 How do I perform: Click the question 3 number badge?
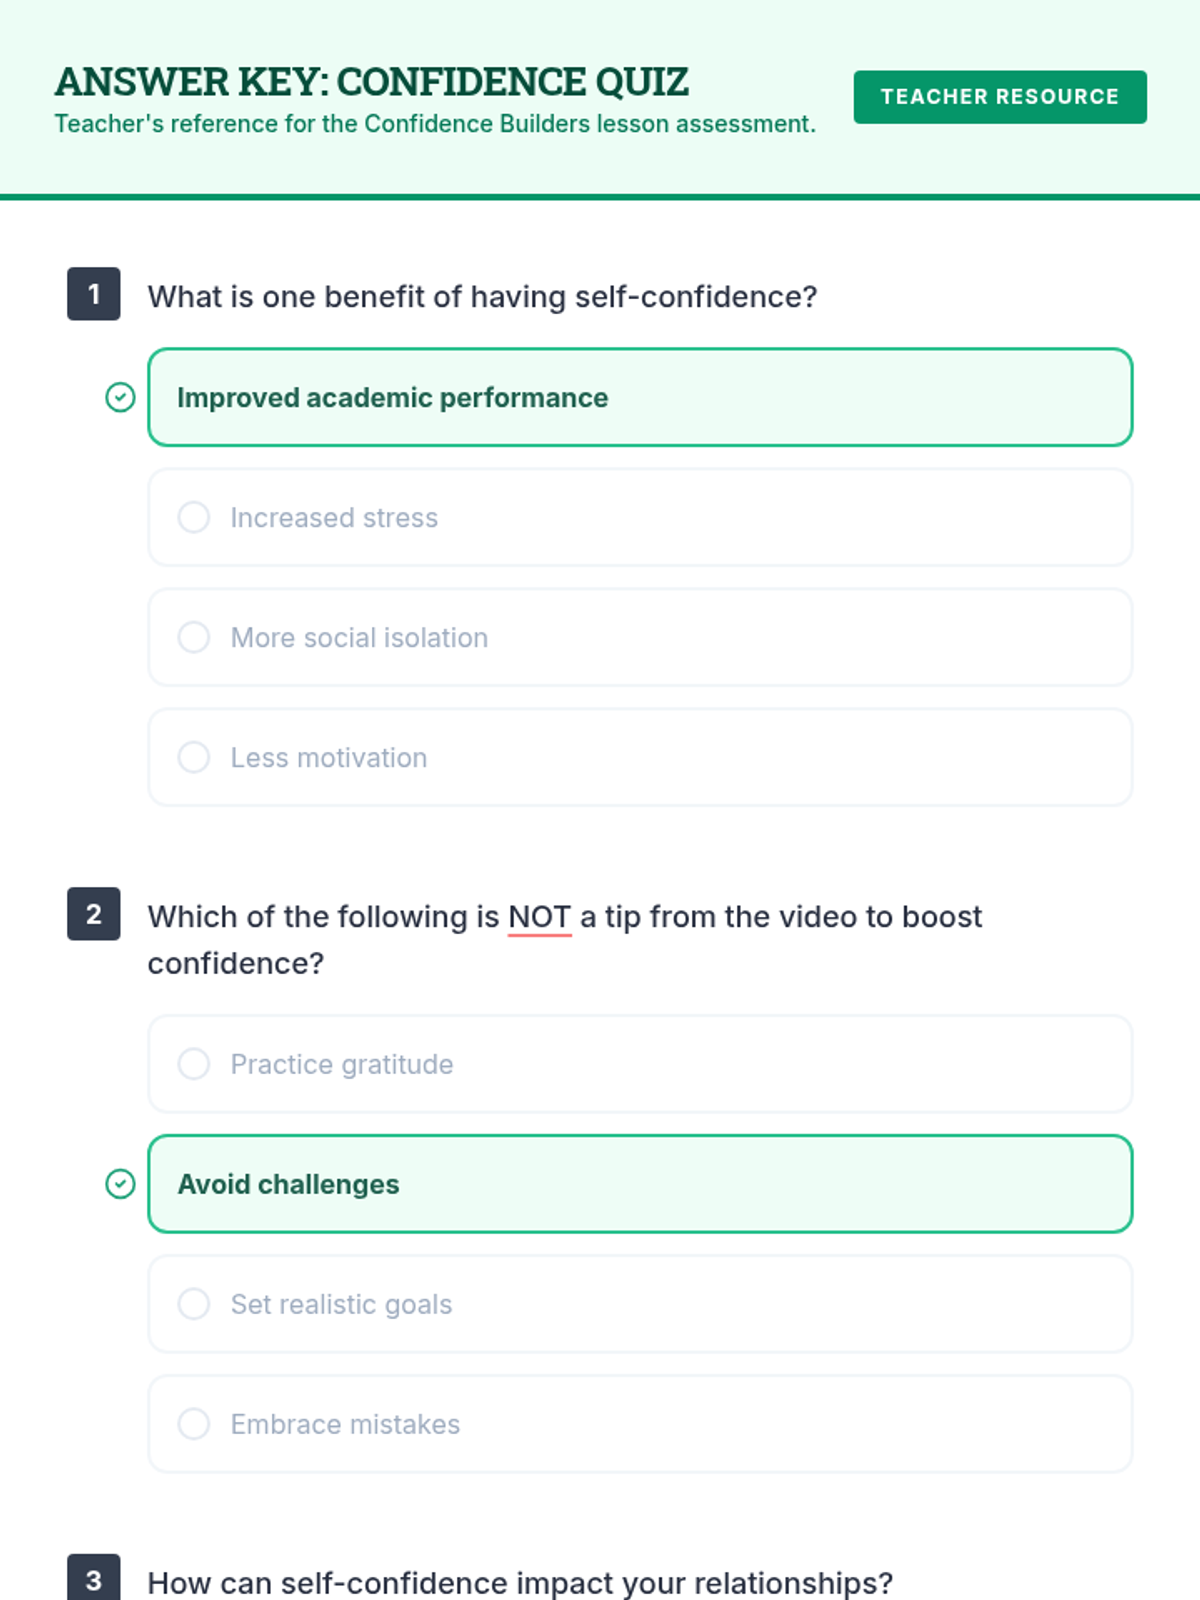tap(94, 1577)
